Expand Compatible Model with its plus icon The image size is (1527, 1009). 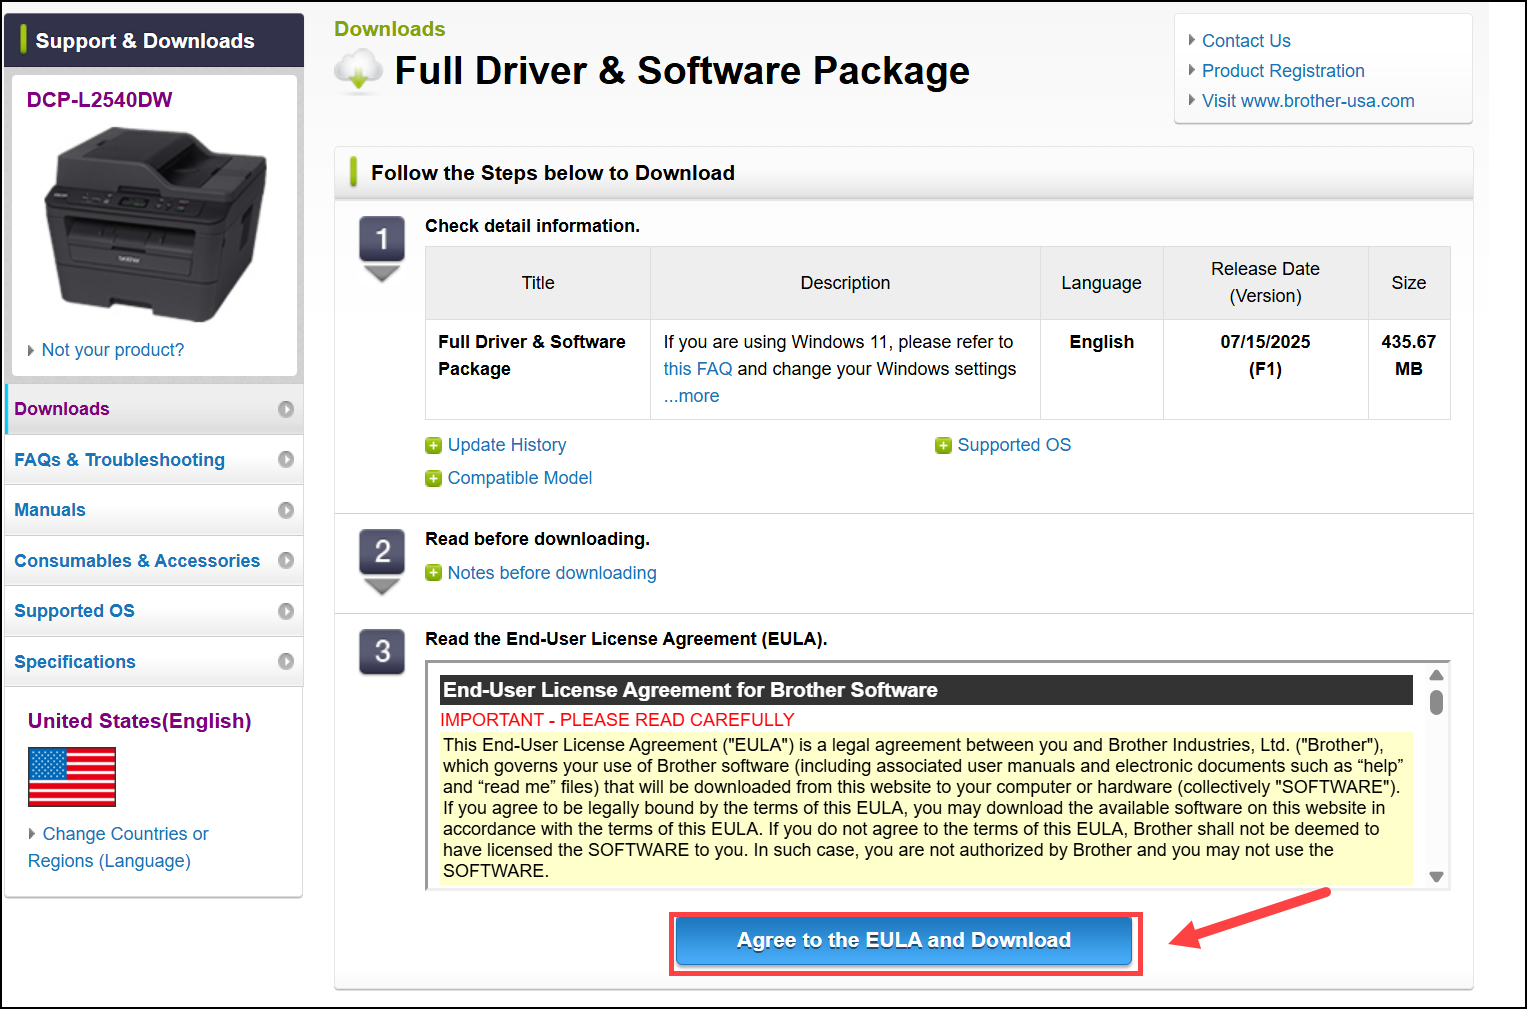tap(433, 479)
